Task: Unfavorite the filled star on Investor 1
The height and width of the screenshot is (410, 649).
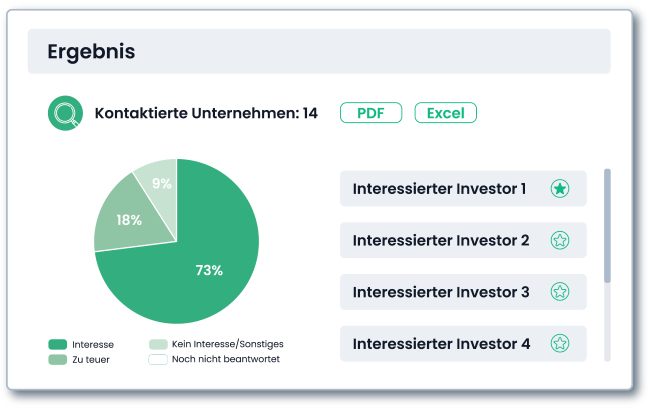Action: click(560, 189)
